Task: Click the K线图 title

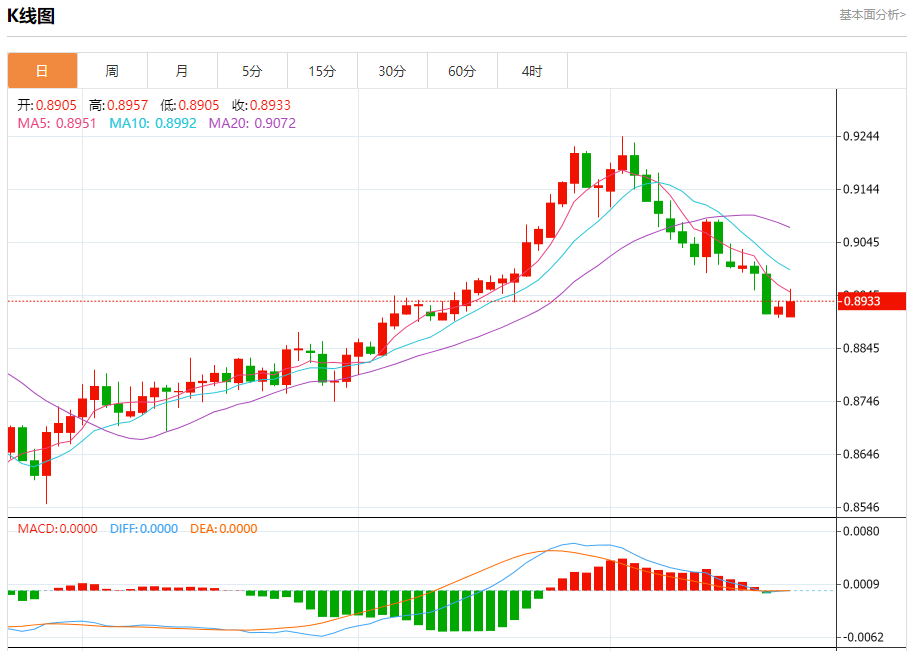Action: point(31,16)
